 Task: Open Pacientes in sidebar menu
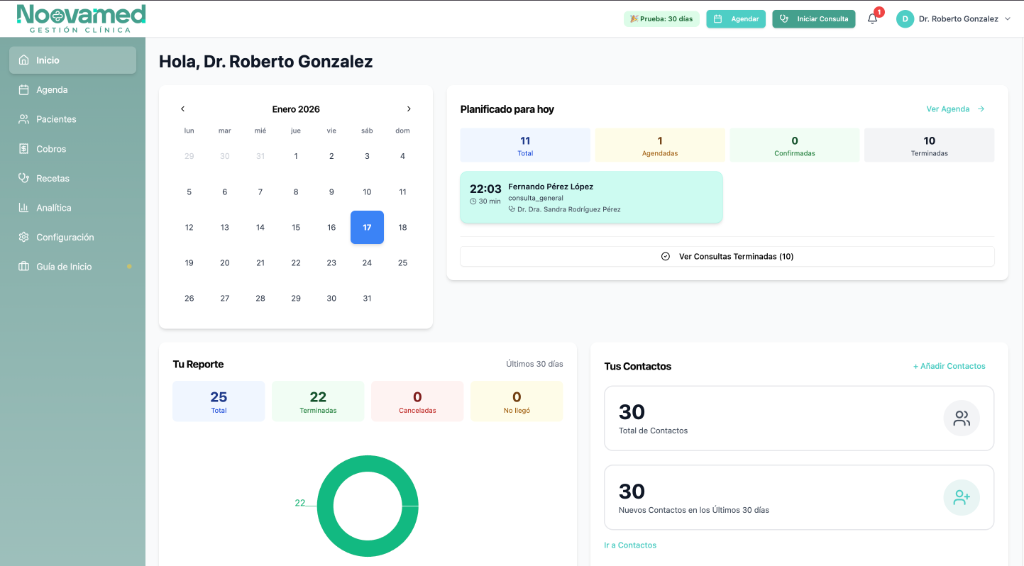click(72, 119)
